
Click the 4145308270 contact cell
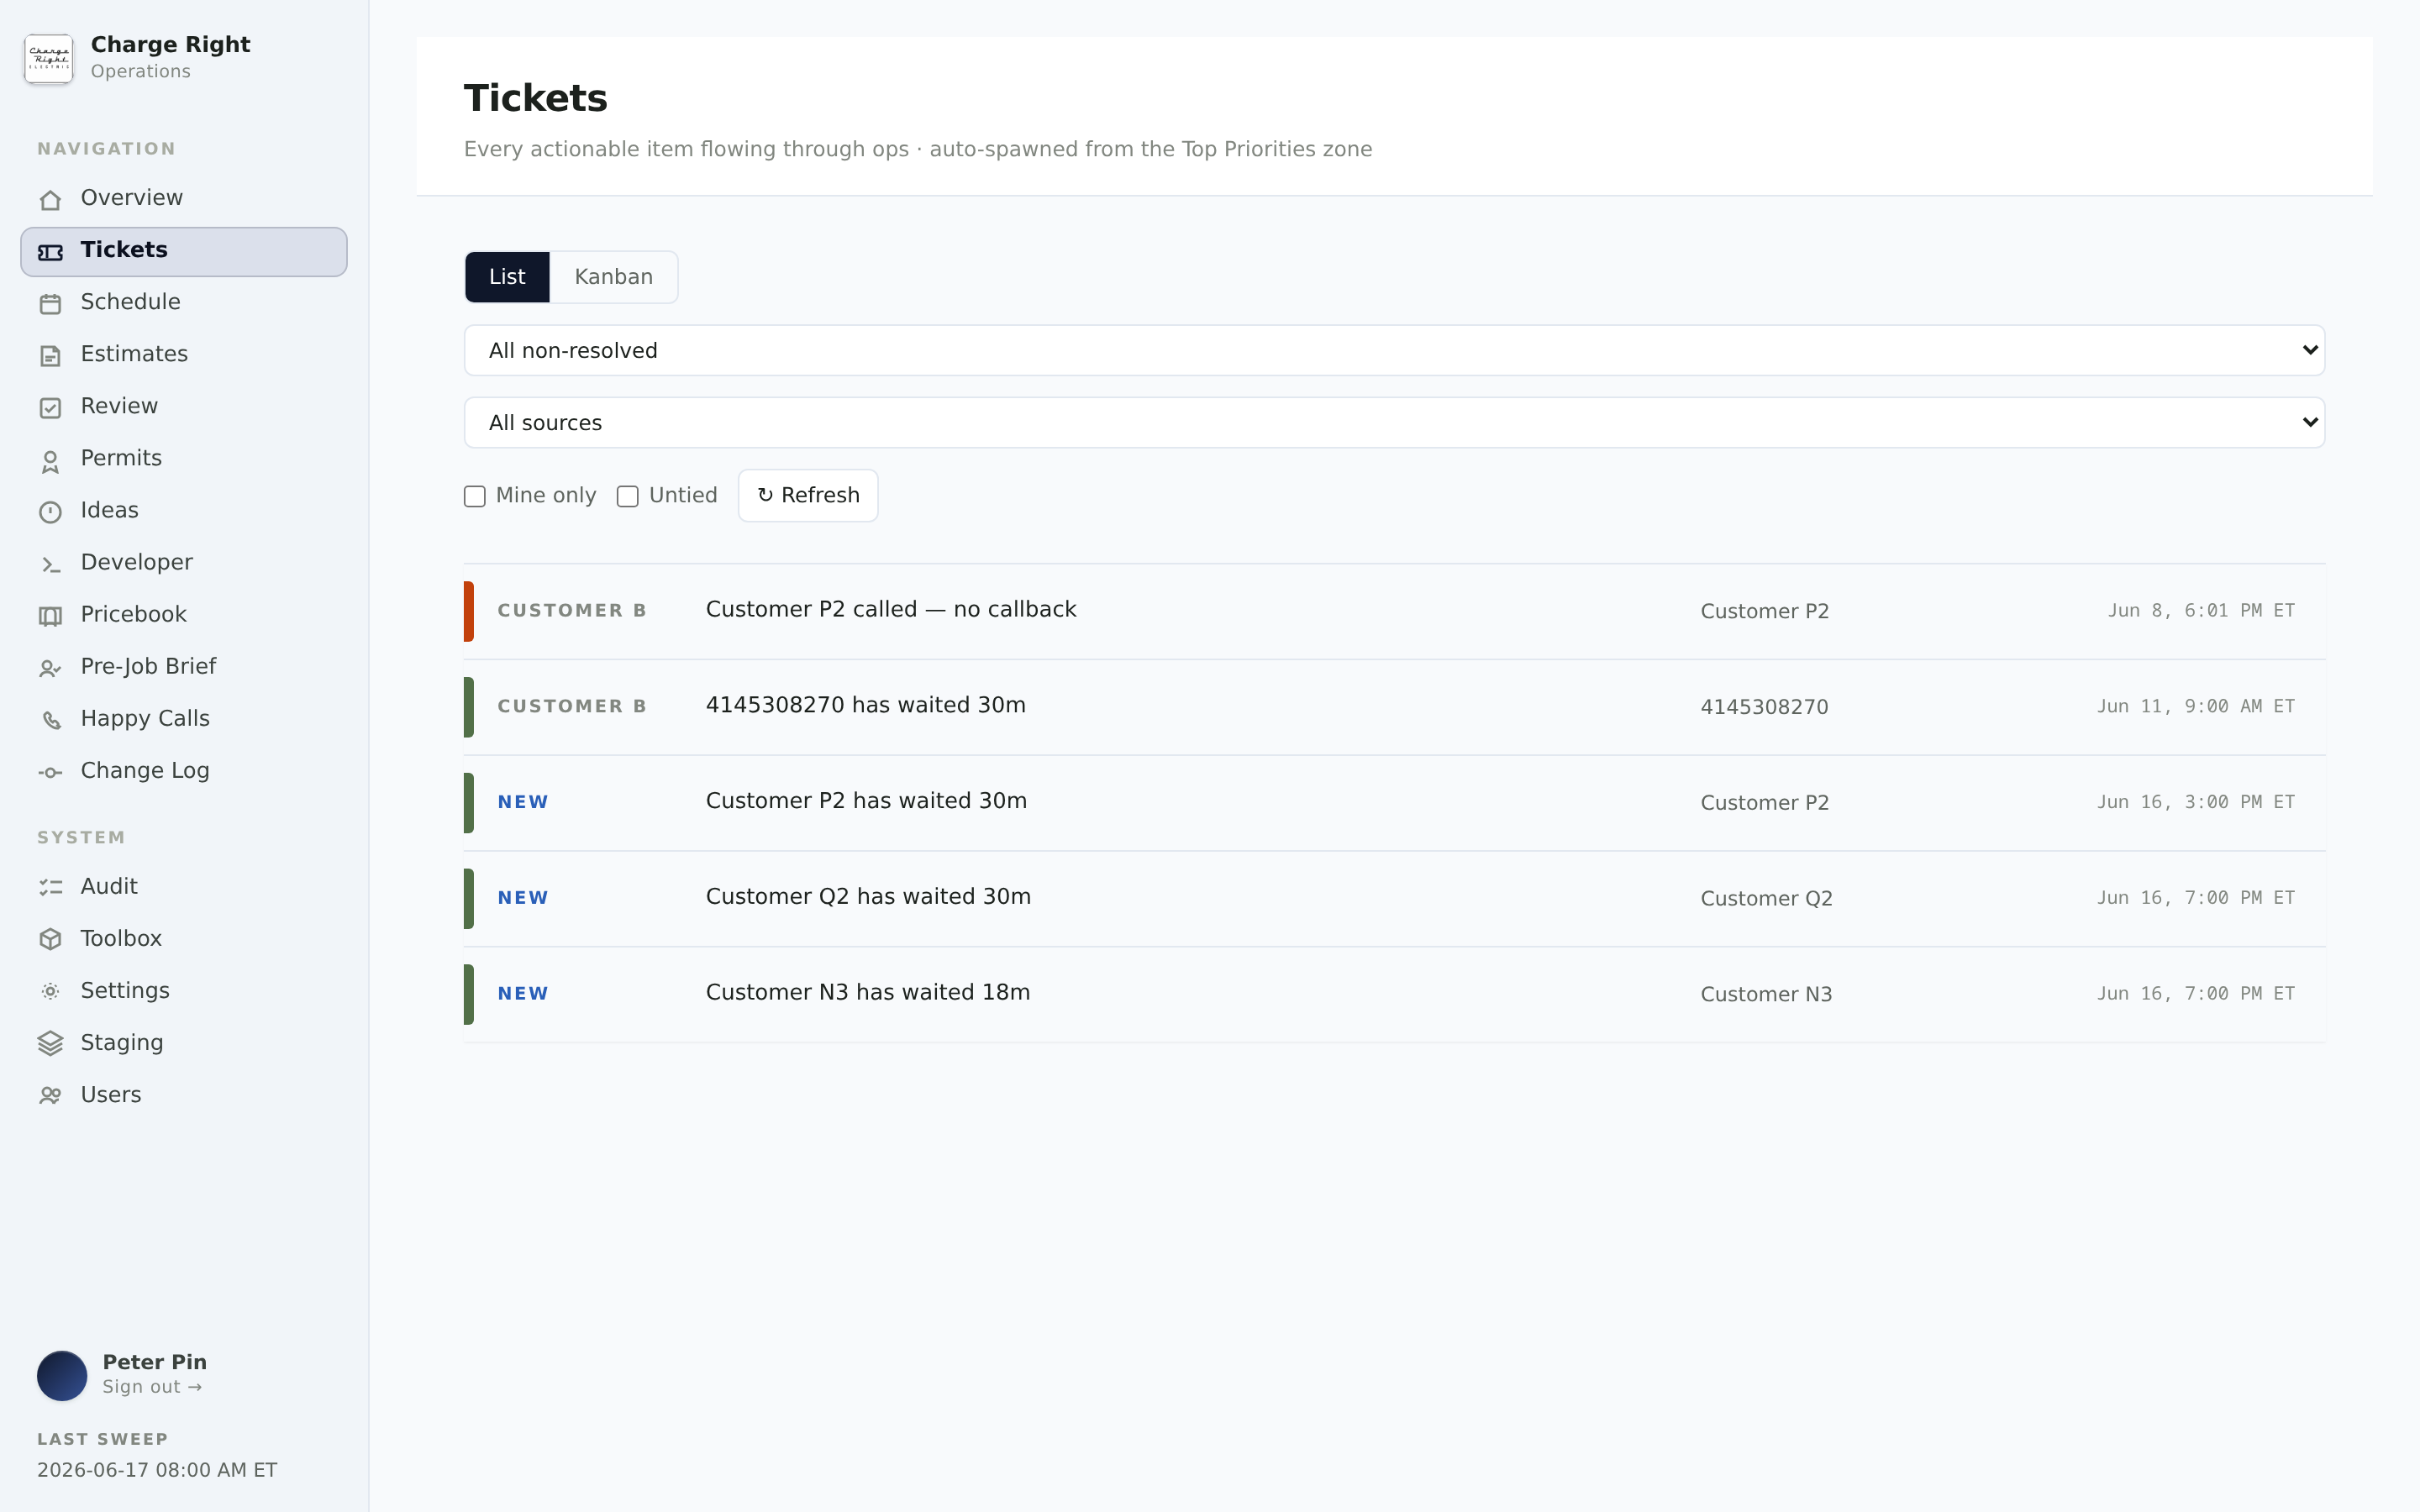(x=1764, y=707)
